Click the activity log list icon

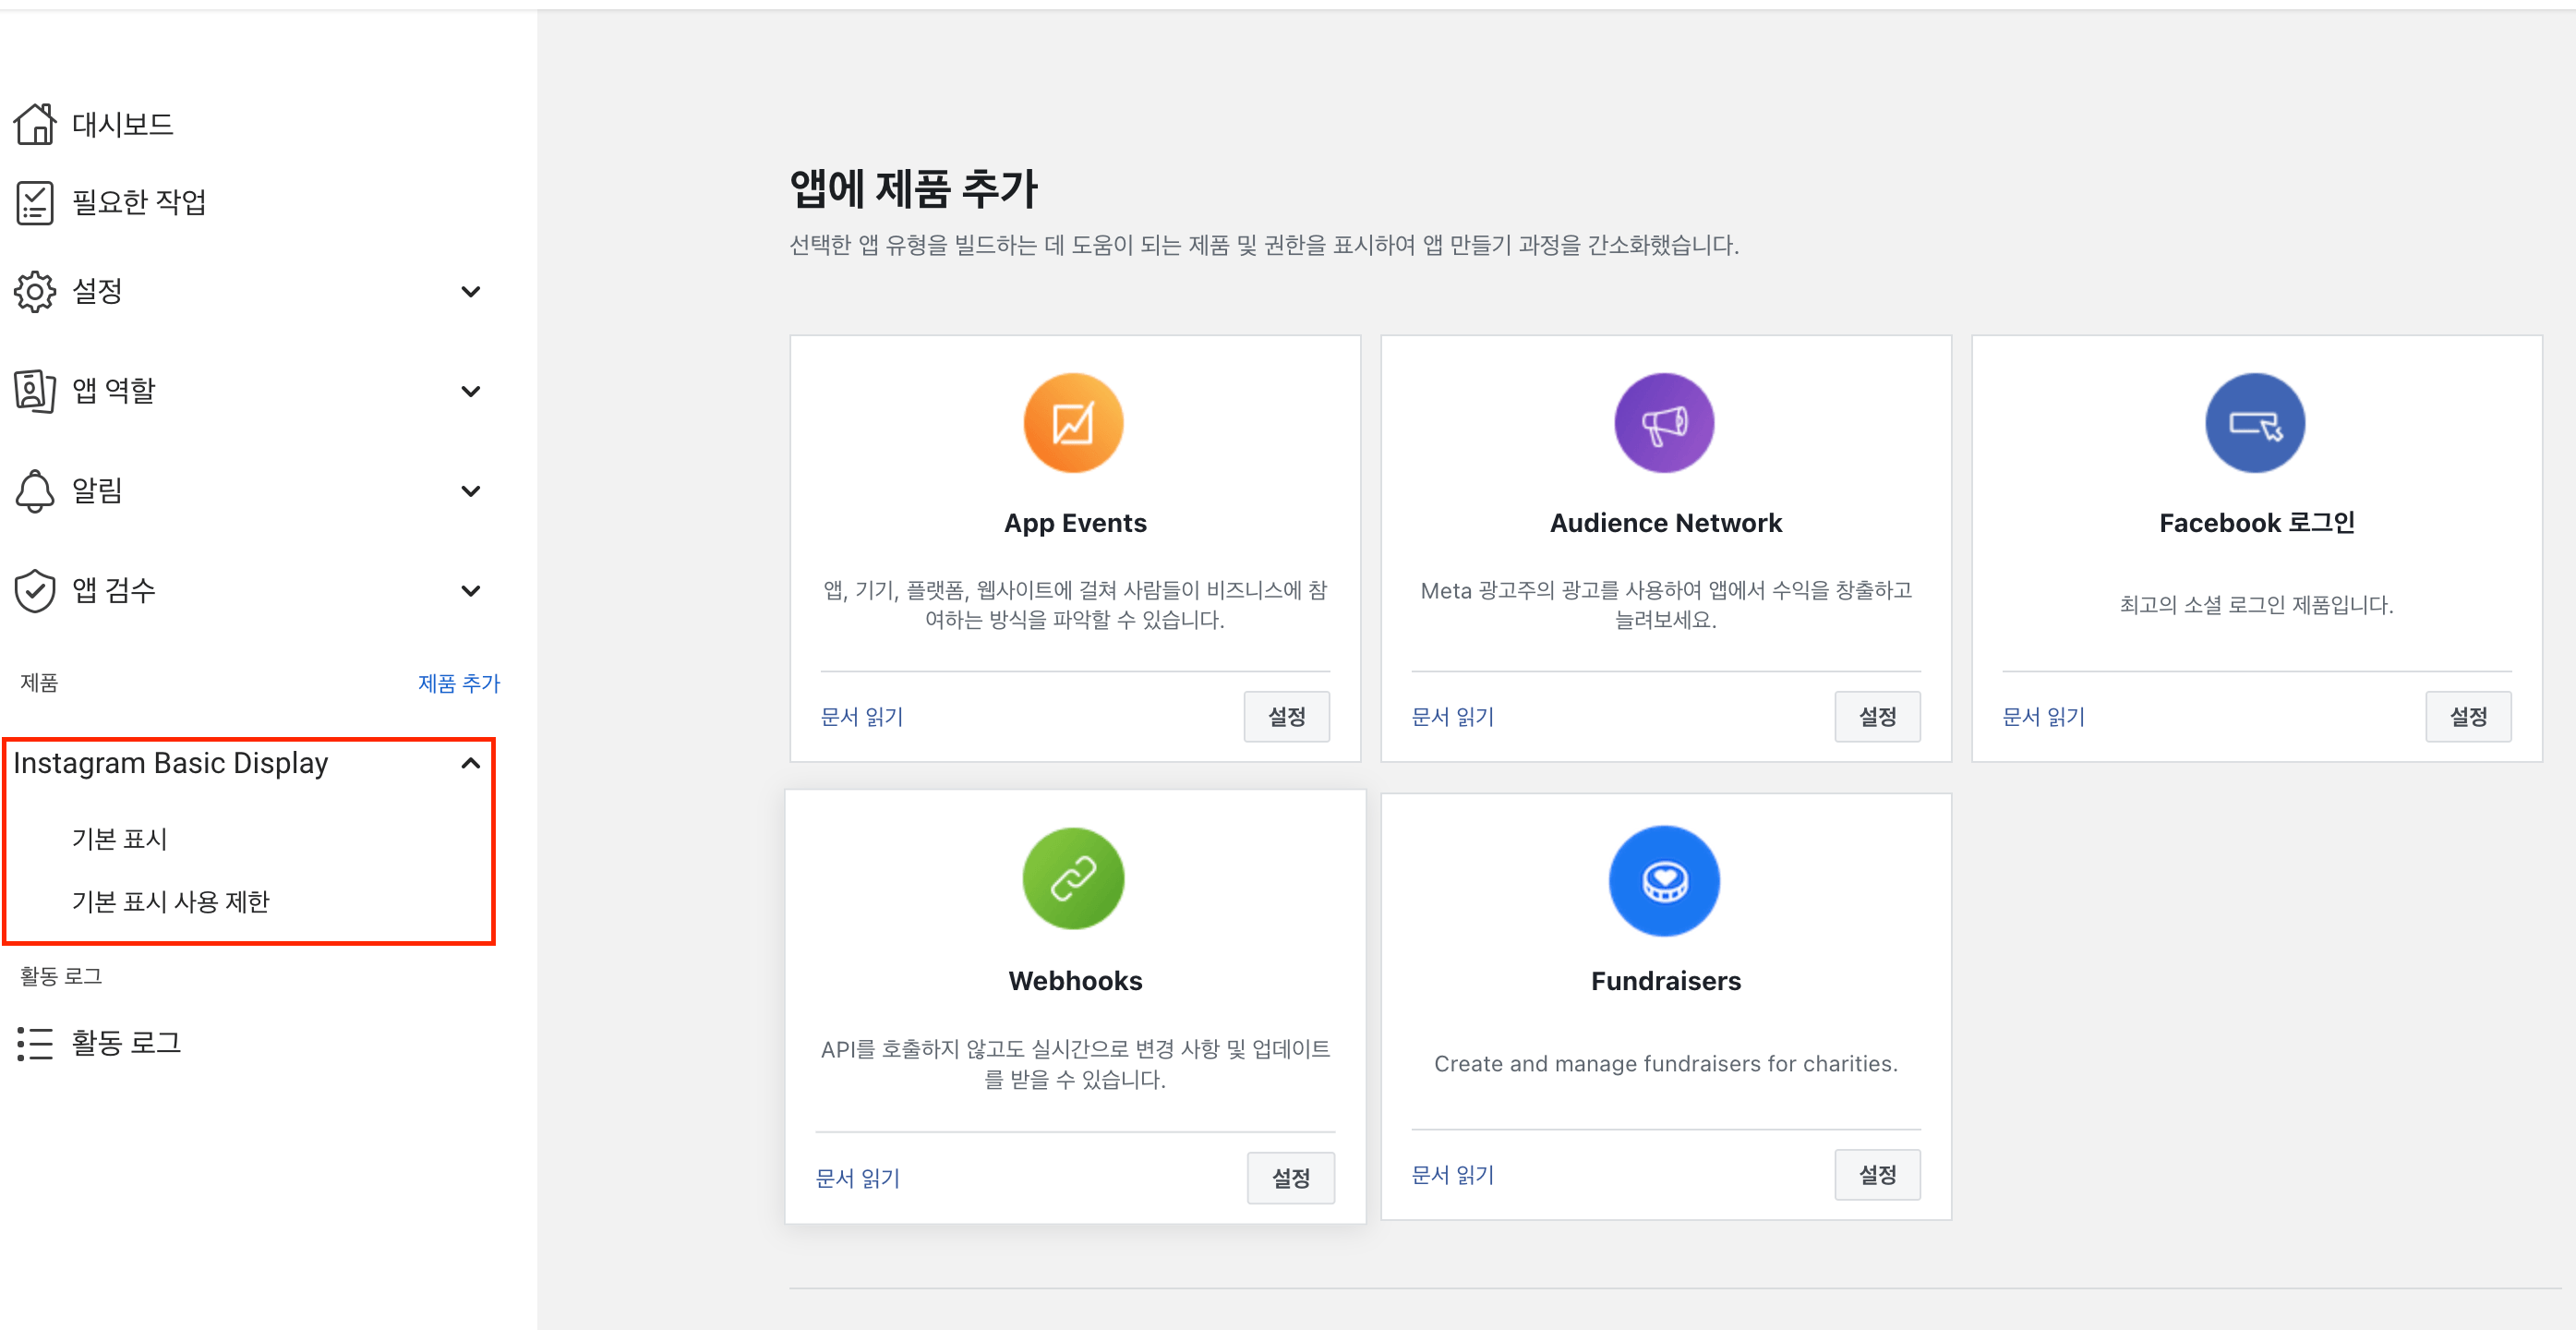coord(35,1043)
